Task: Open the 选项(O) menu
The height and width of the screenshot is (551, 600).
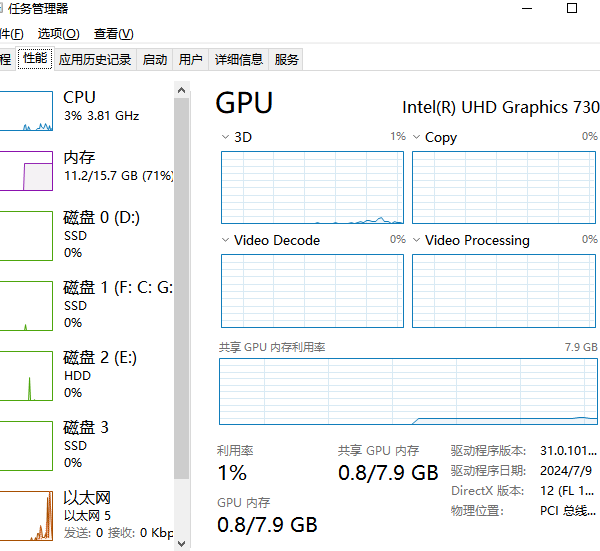Action: (x=59, y=34)
